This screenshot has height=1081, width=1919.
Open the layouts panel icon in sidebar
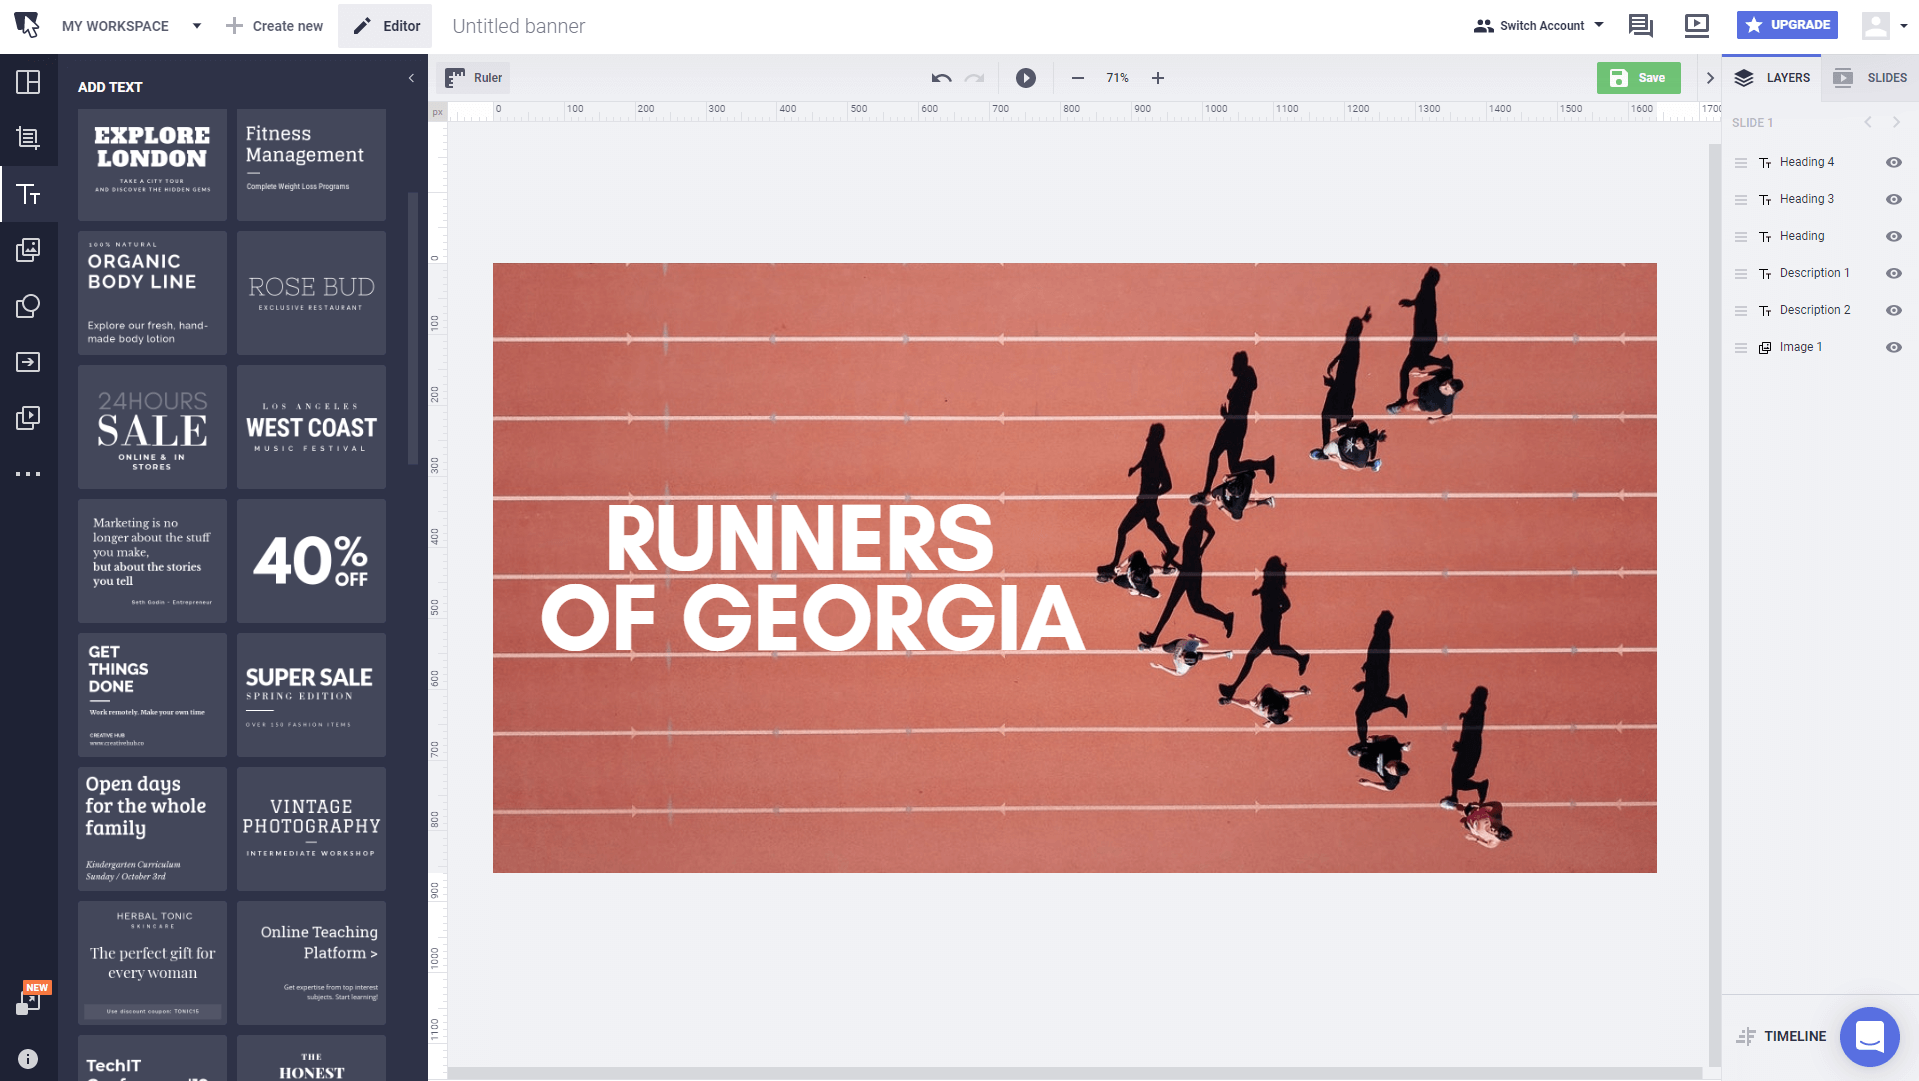(28, 82)
